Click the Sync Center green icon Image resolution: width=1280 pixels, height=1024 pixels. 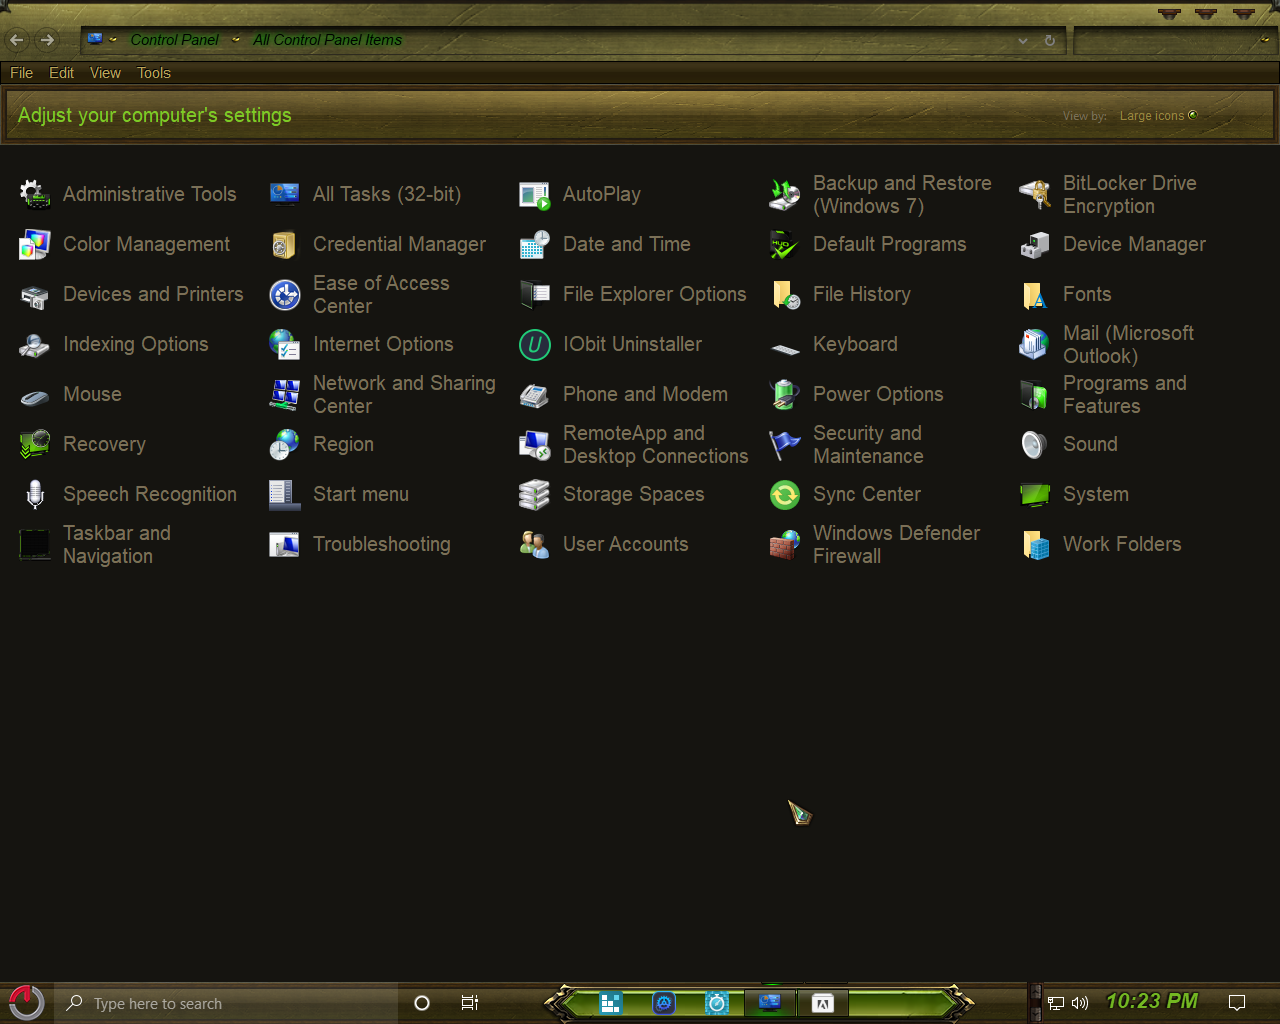tap(785, 494)
